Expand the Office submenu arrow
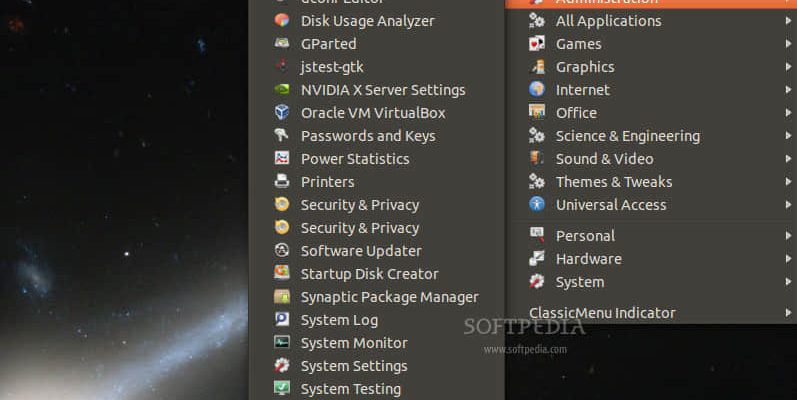Viewport: 797px width, 400px height. coord(788,113)
